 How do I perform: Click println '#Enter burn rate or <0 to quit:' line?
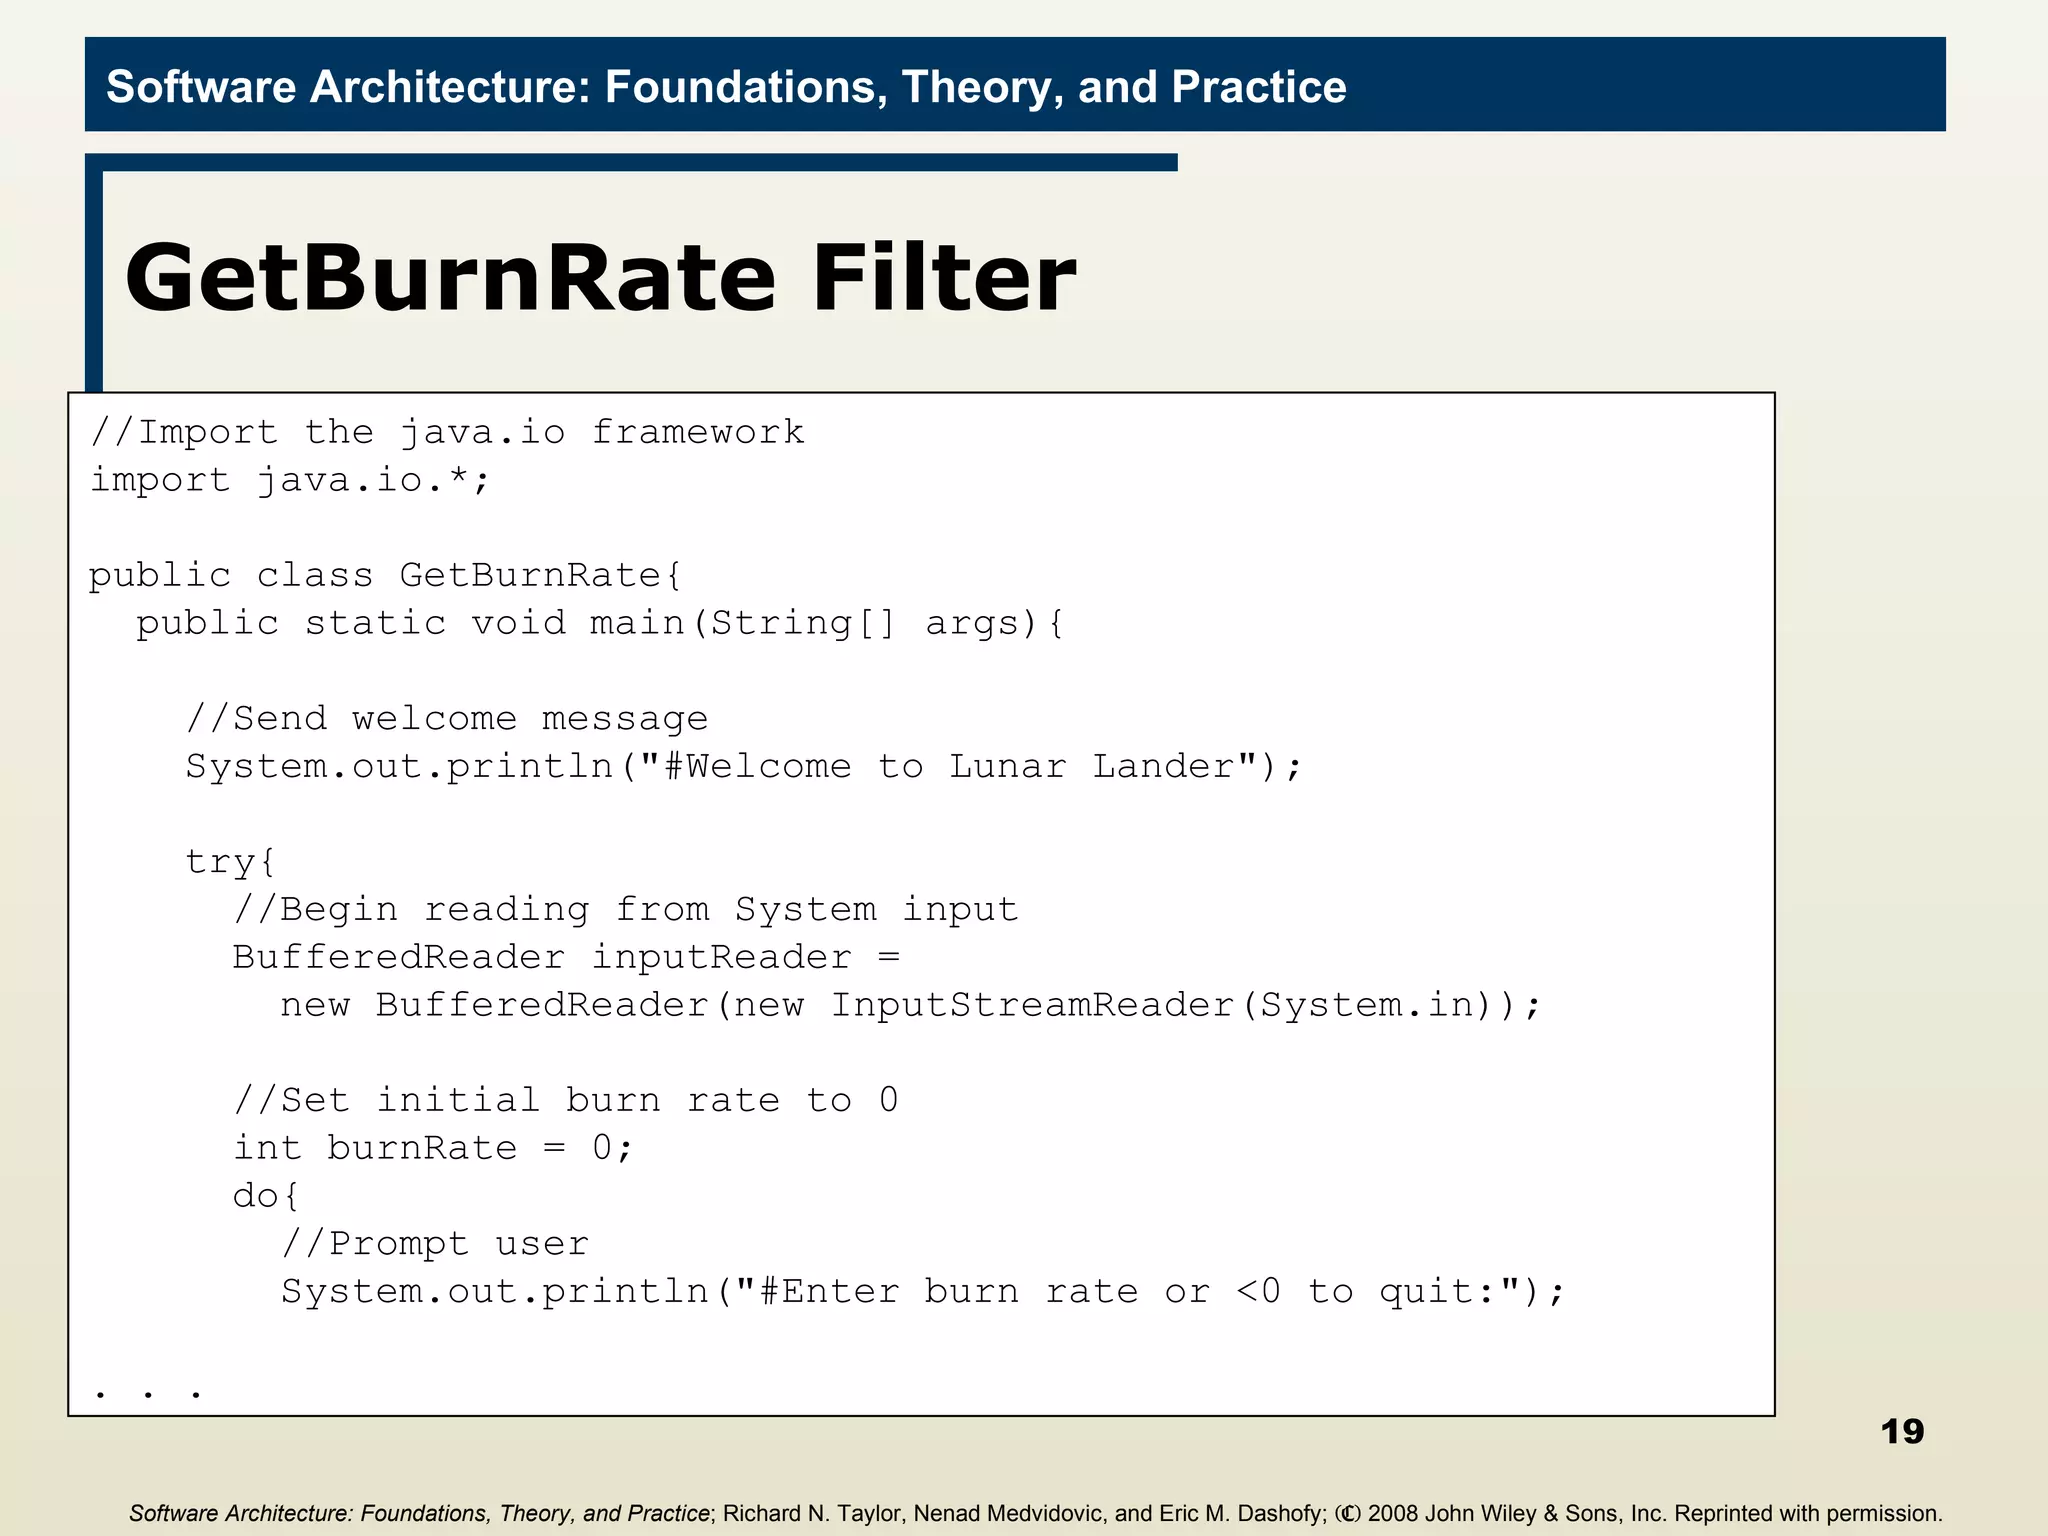(923, 1292)
